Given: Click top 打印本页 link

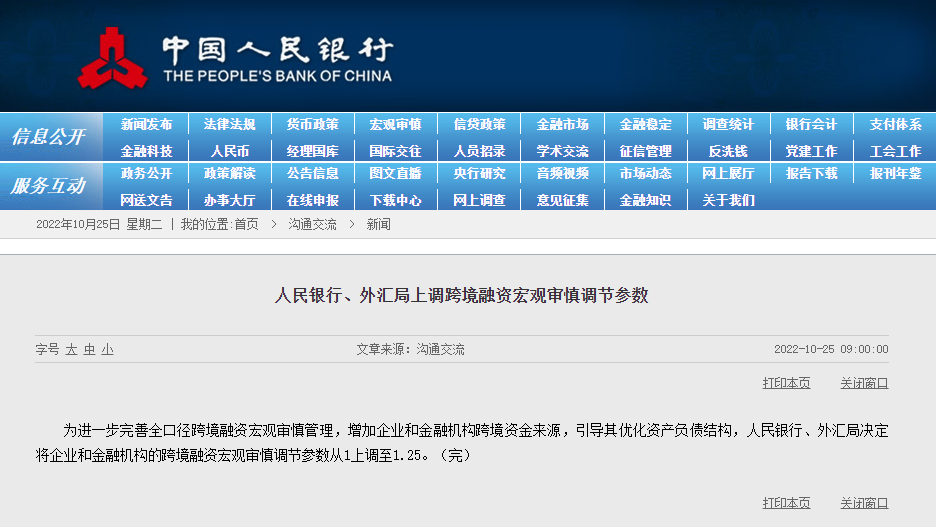Looking at the screenshot, I should point(786,383).
